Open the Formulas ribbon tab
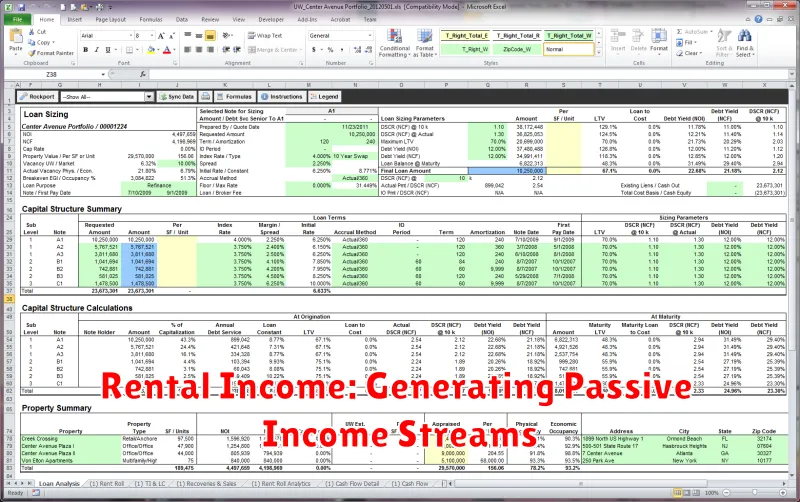This screenshot has width=800, height=502. point(151,19)
